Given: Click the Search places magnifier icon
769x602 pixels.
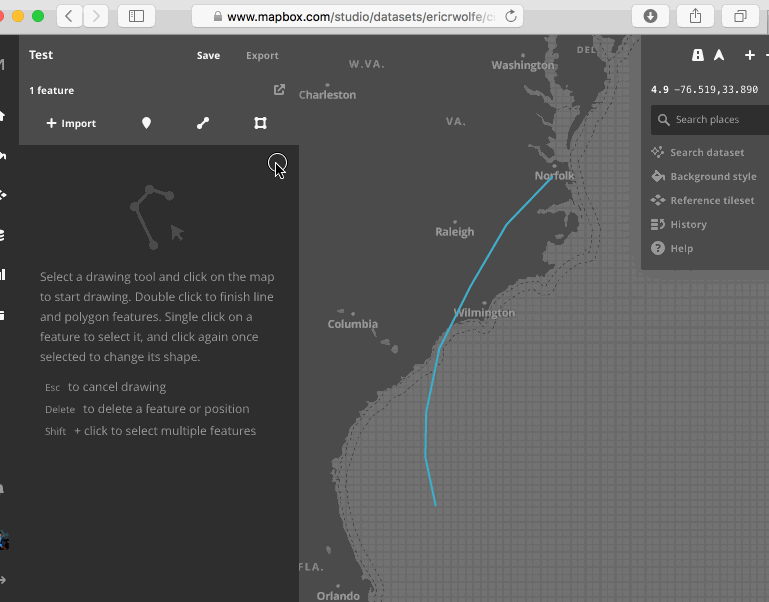Looking at the screenshot, I should (664, 120).
